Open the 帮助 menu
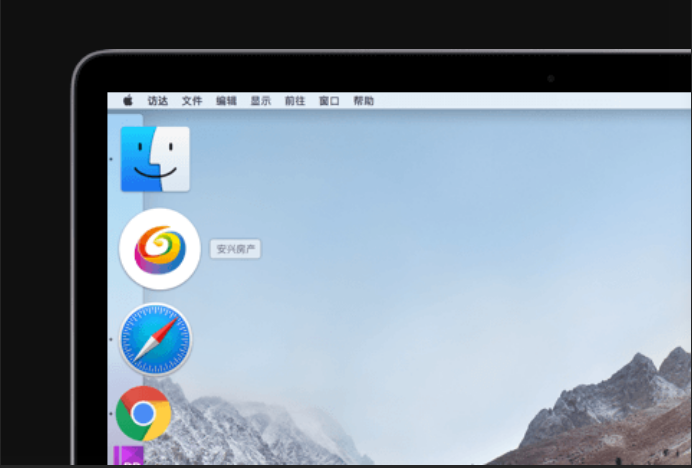 (x=364, y=101)
